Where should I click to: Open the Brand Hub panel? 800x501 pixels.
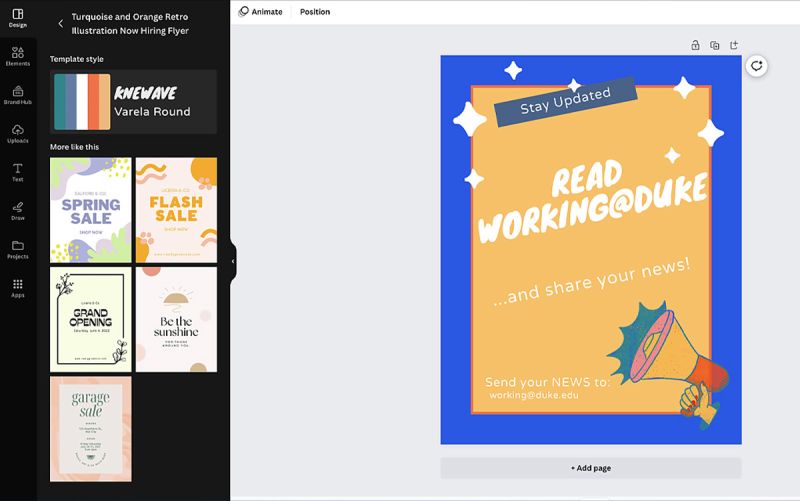(x=18, y=95)
